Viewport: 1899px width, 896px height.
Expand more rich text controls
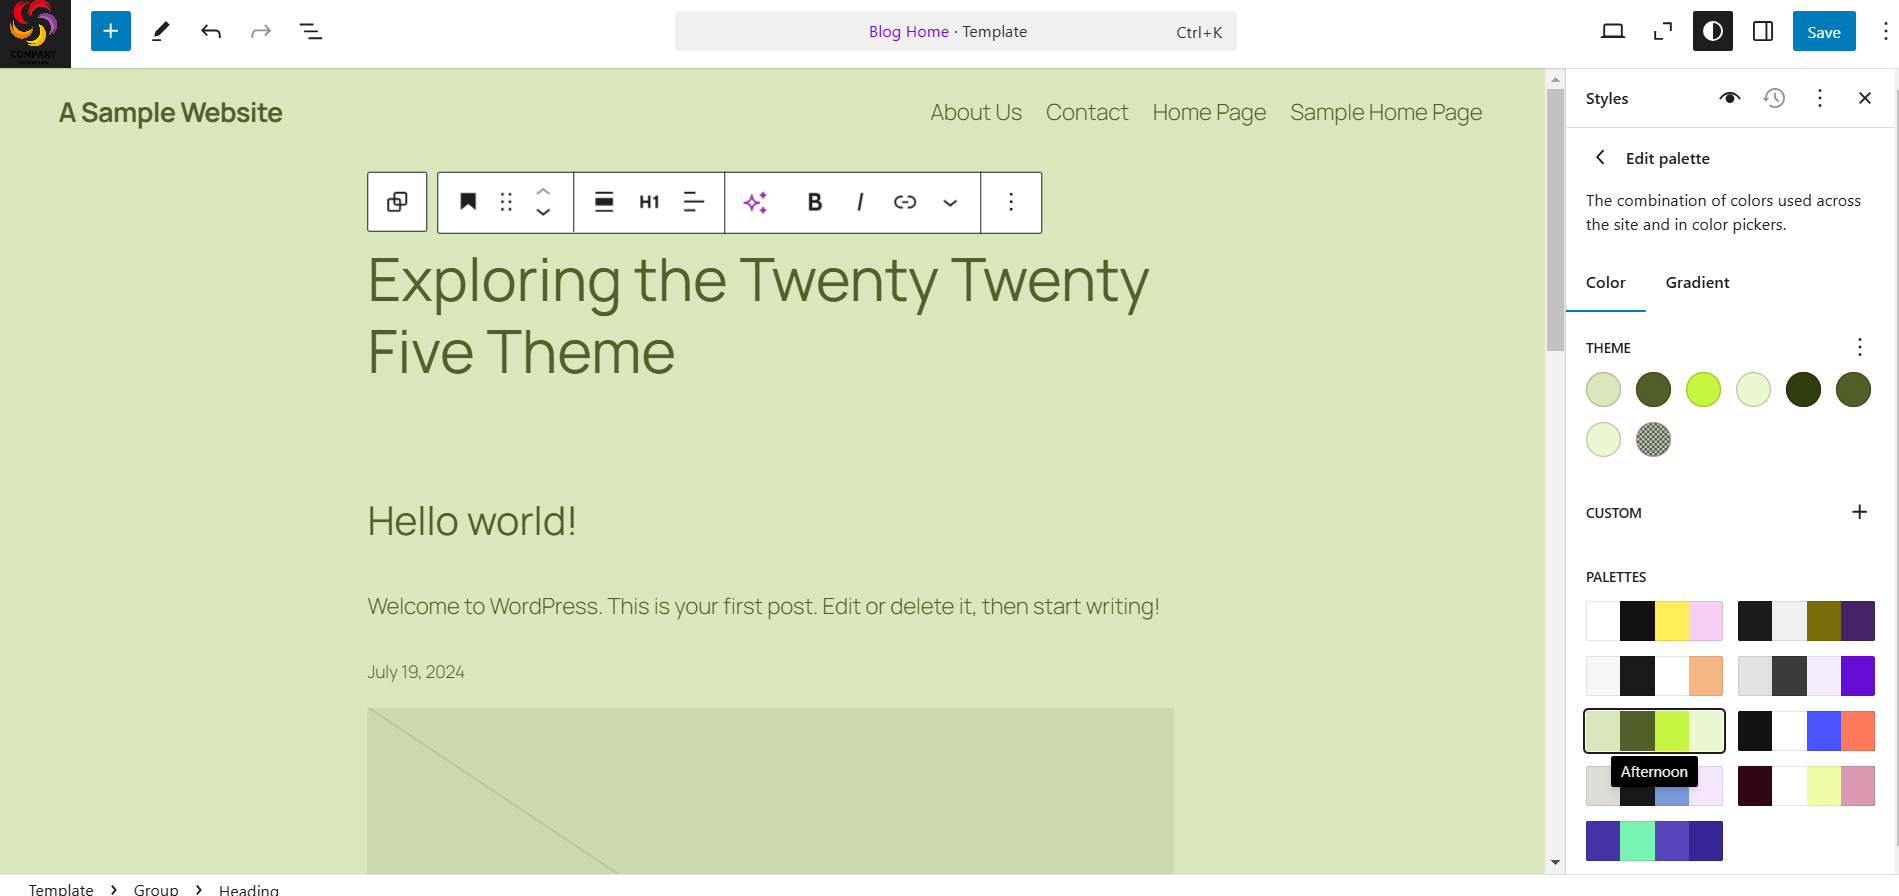point(950,202)
